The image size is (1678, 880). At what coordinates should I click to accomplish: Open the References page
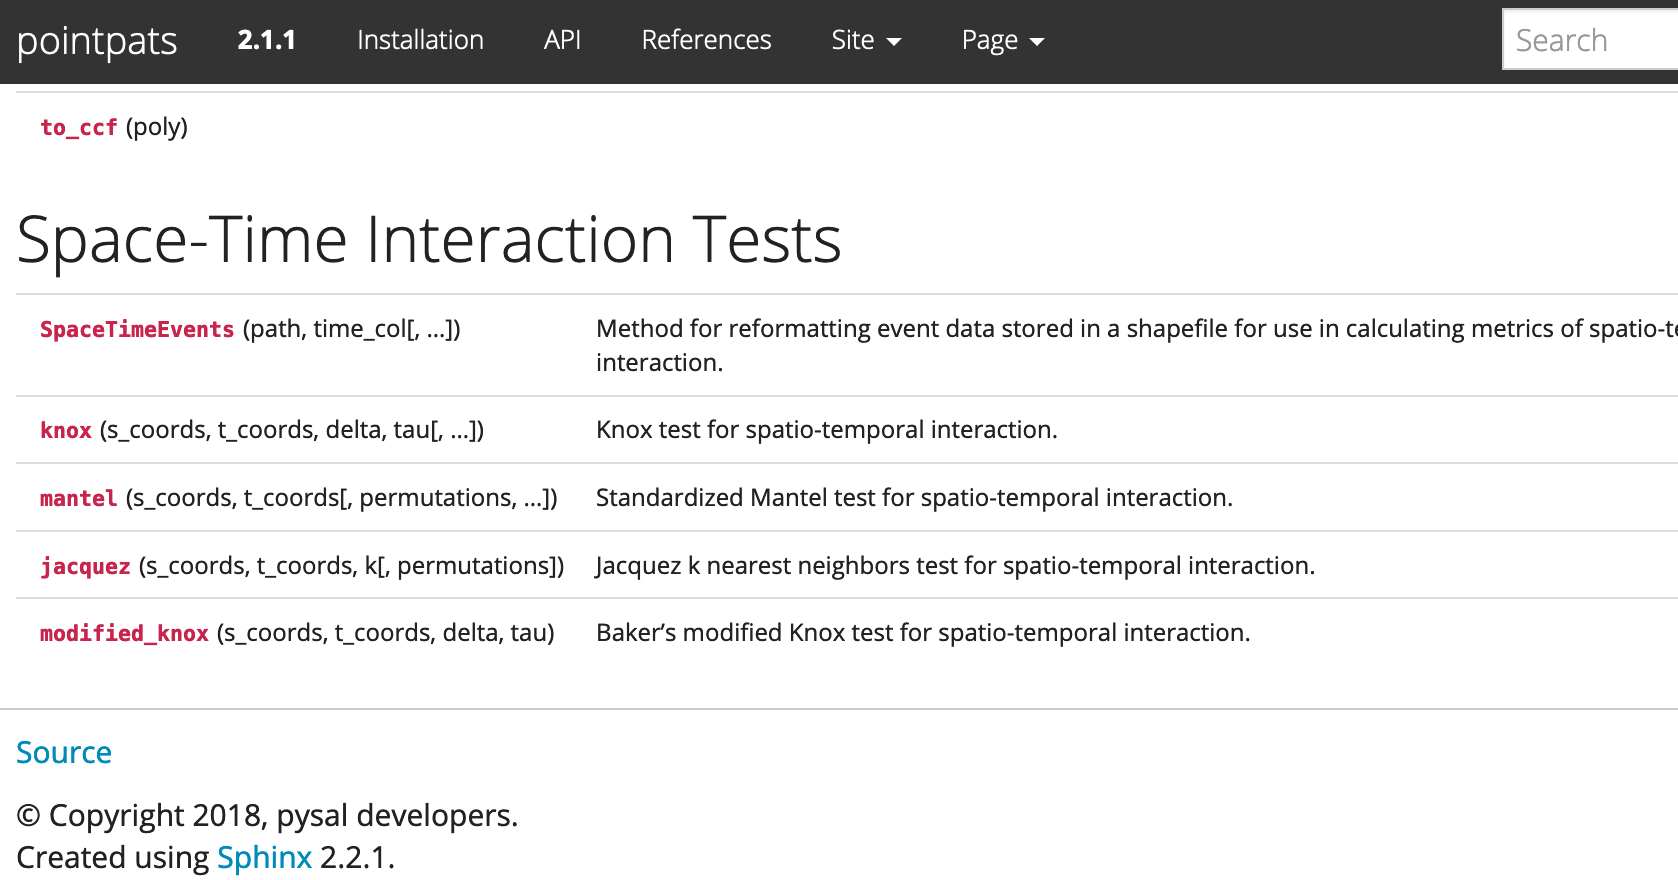706,40
